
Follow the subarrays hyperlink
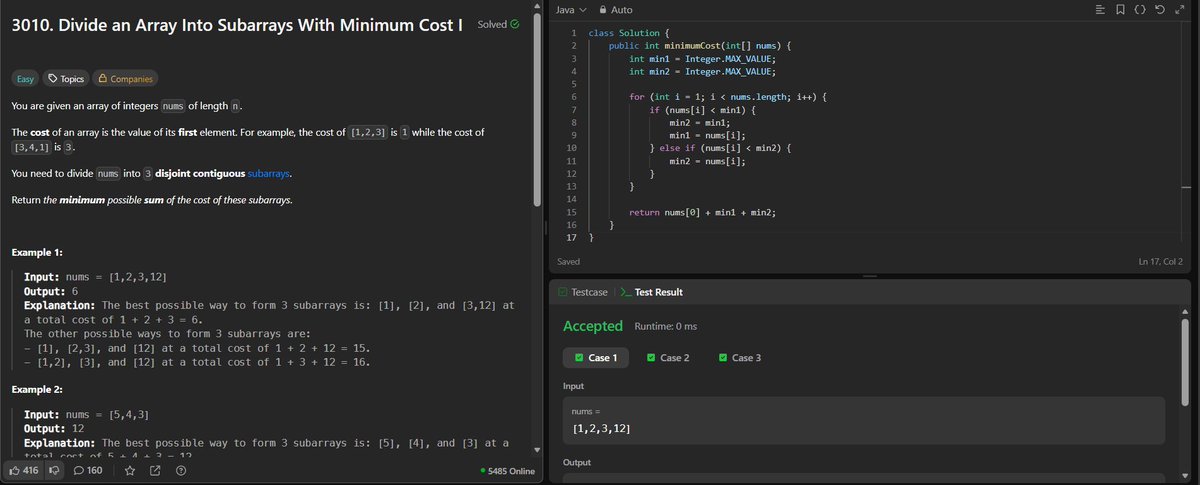[x=269, y=173]
